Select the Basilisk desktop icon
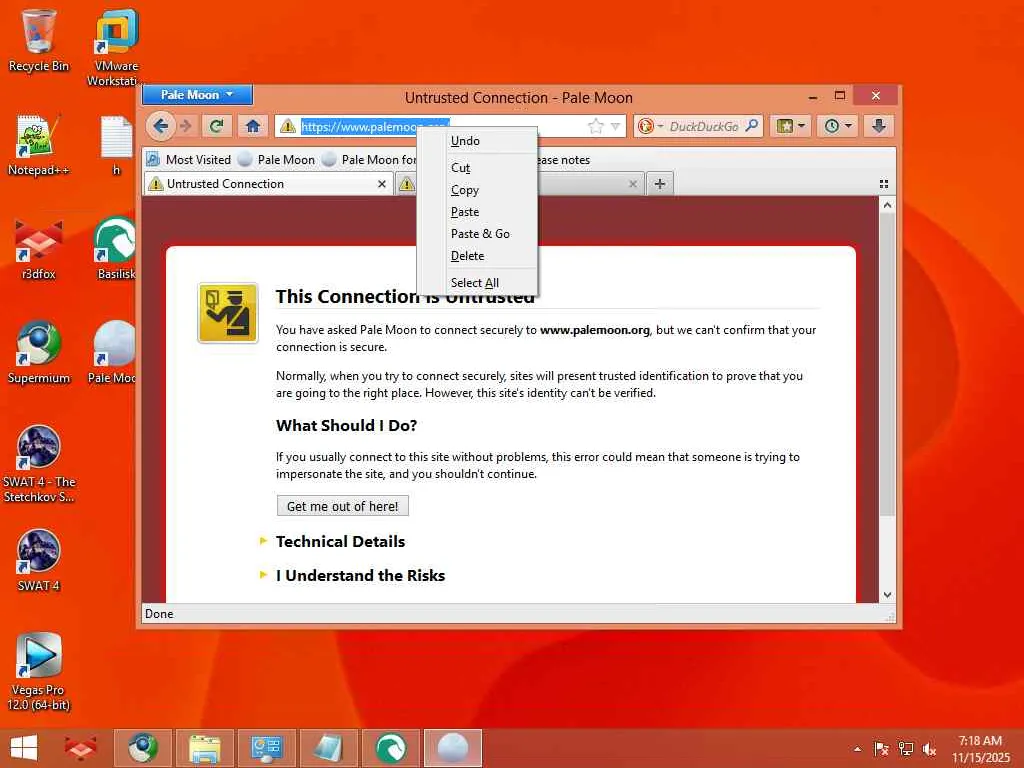This screenshot has width=1024, height=768. [x=116, y=249]
